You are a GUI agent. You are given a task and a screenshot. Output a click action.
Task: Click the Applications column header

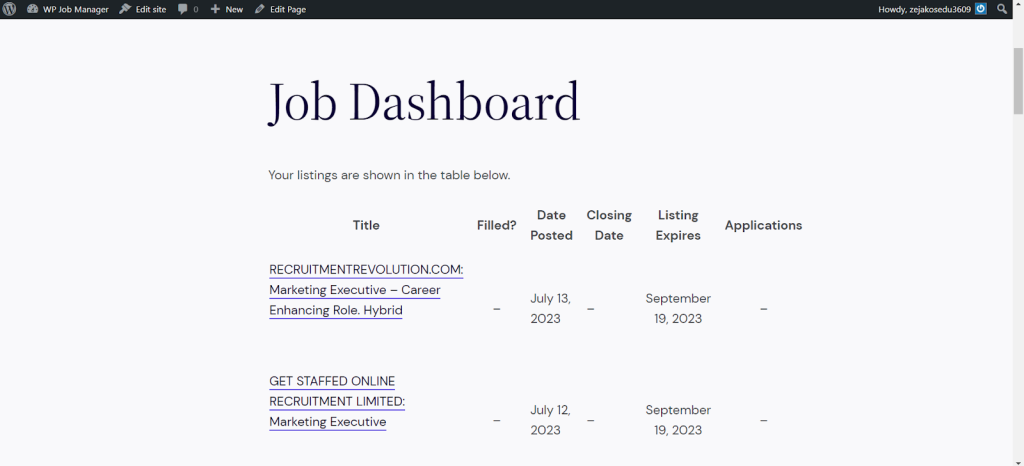coord(763,225)
